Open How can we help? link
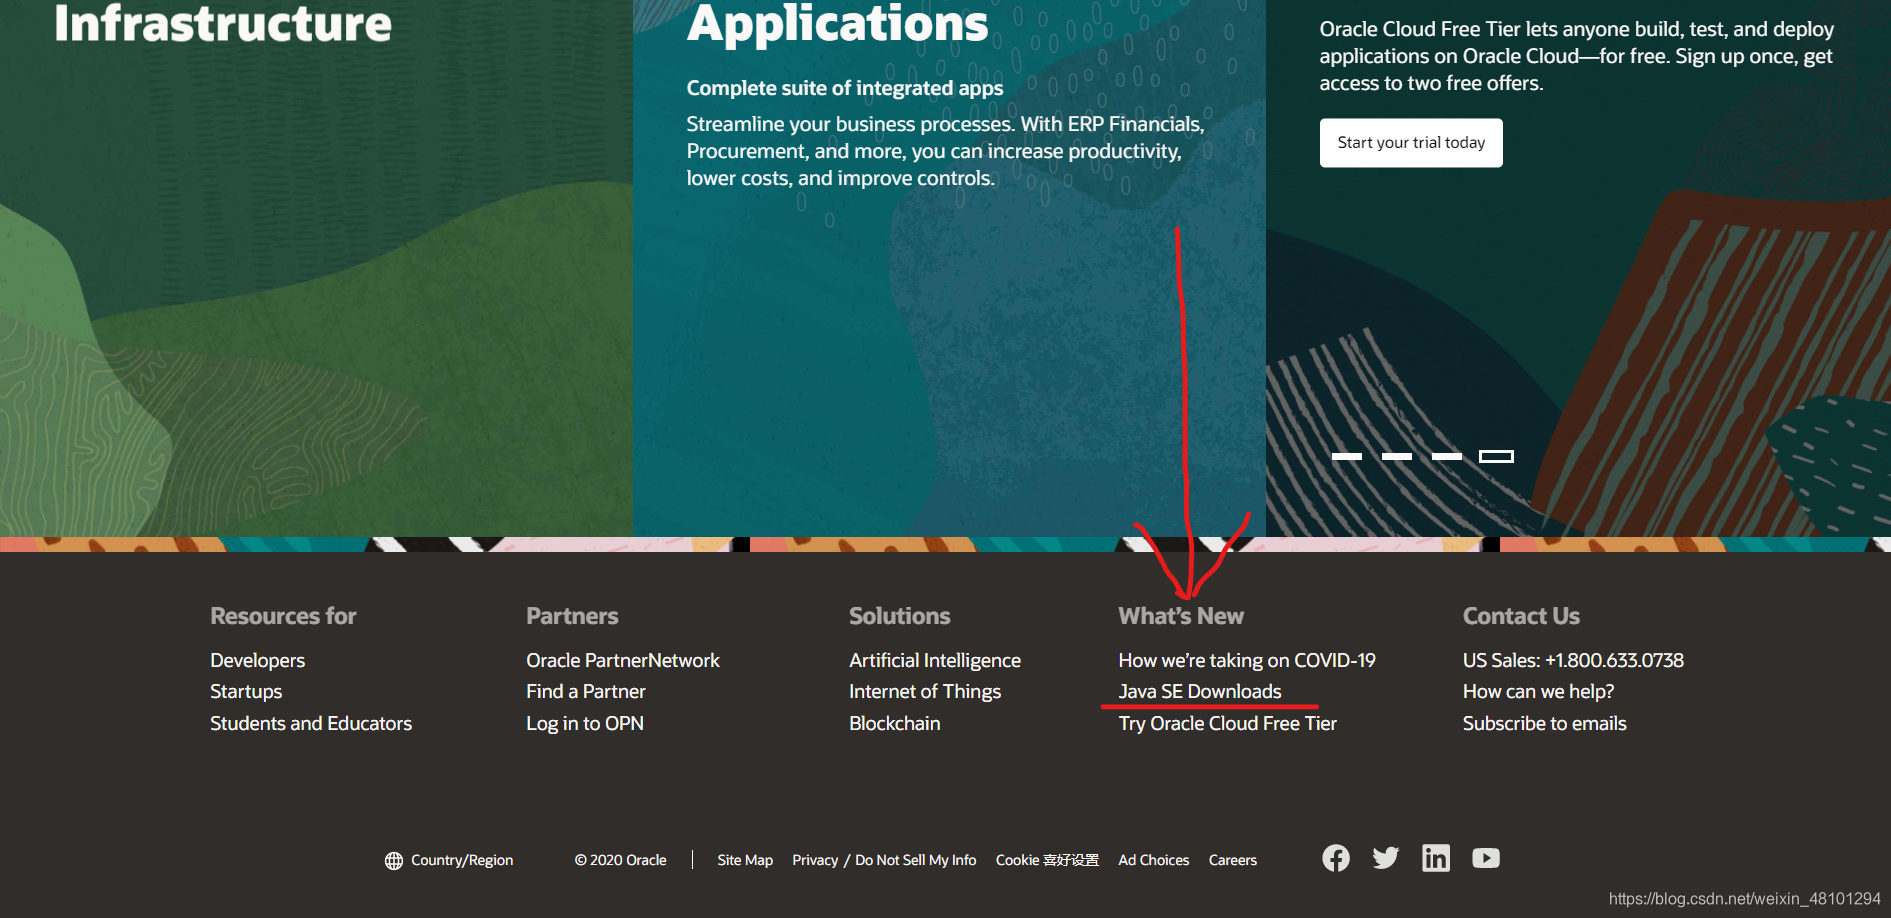1891x918 pixels. point(1538,691)
